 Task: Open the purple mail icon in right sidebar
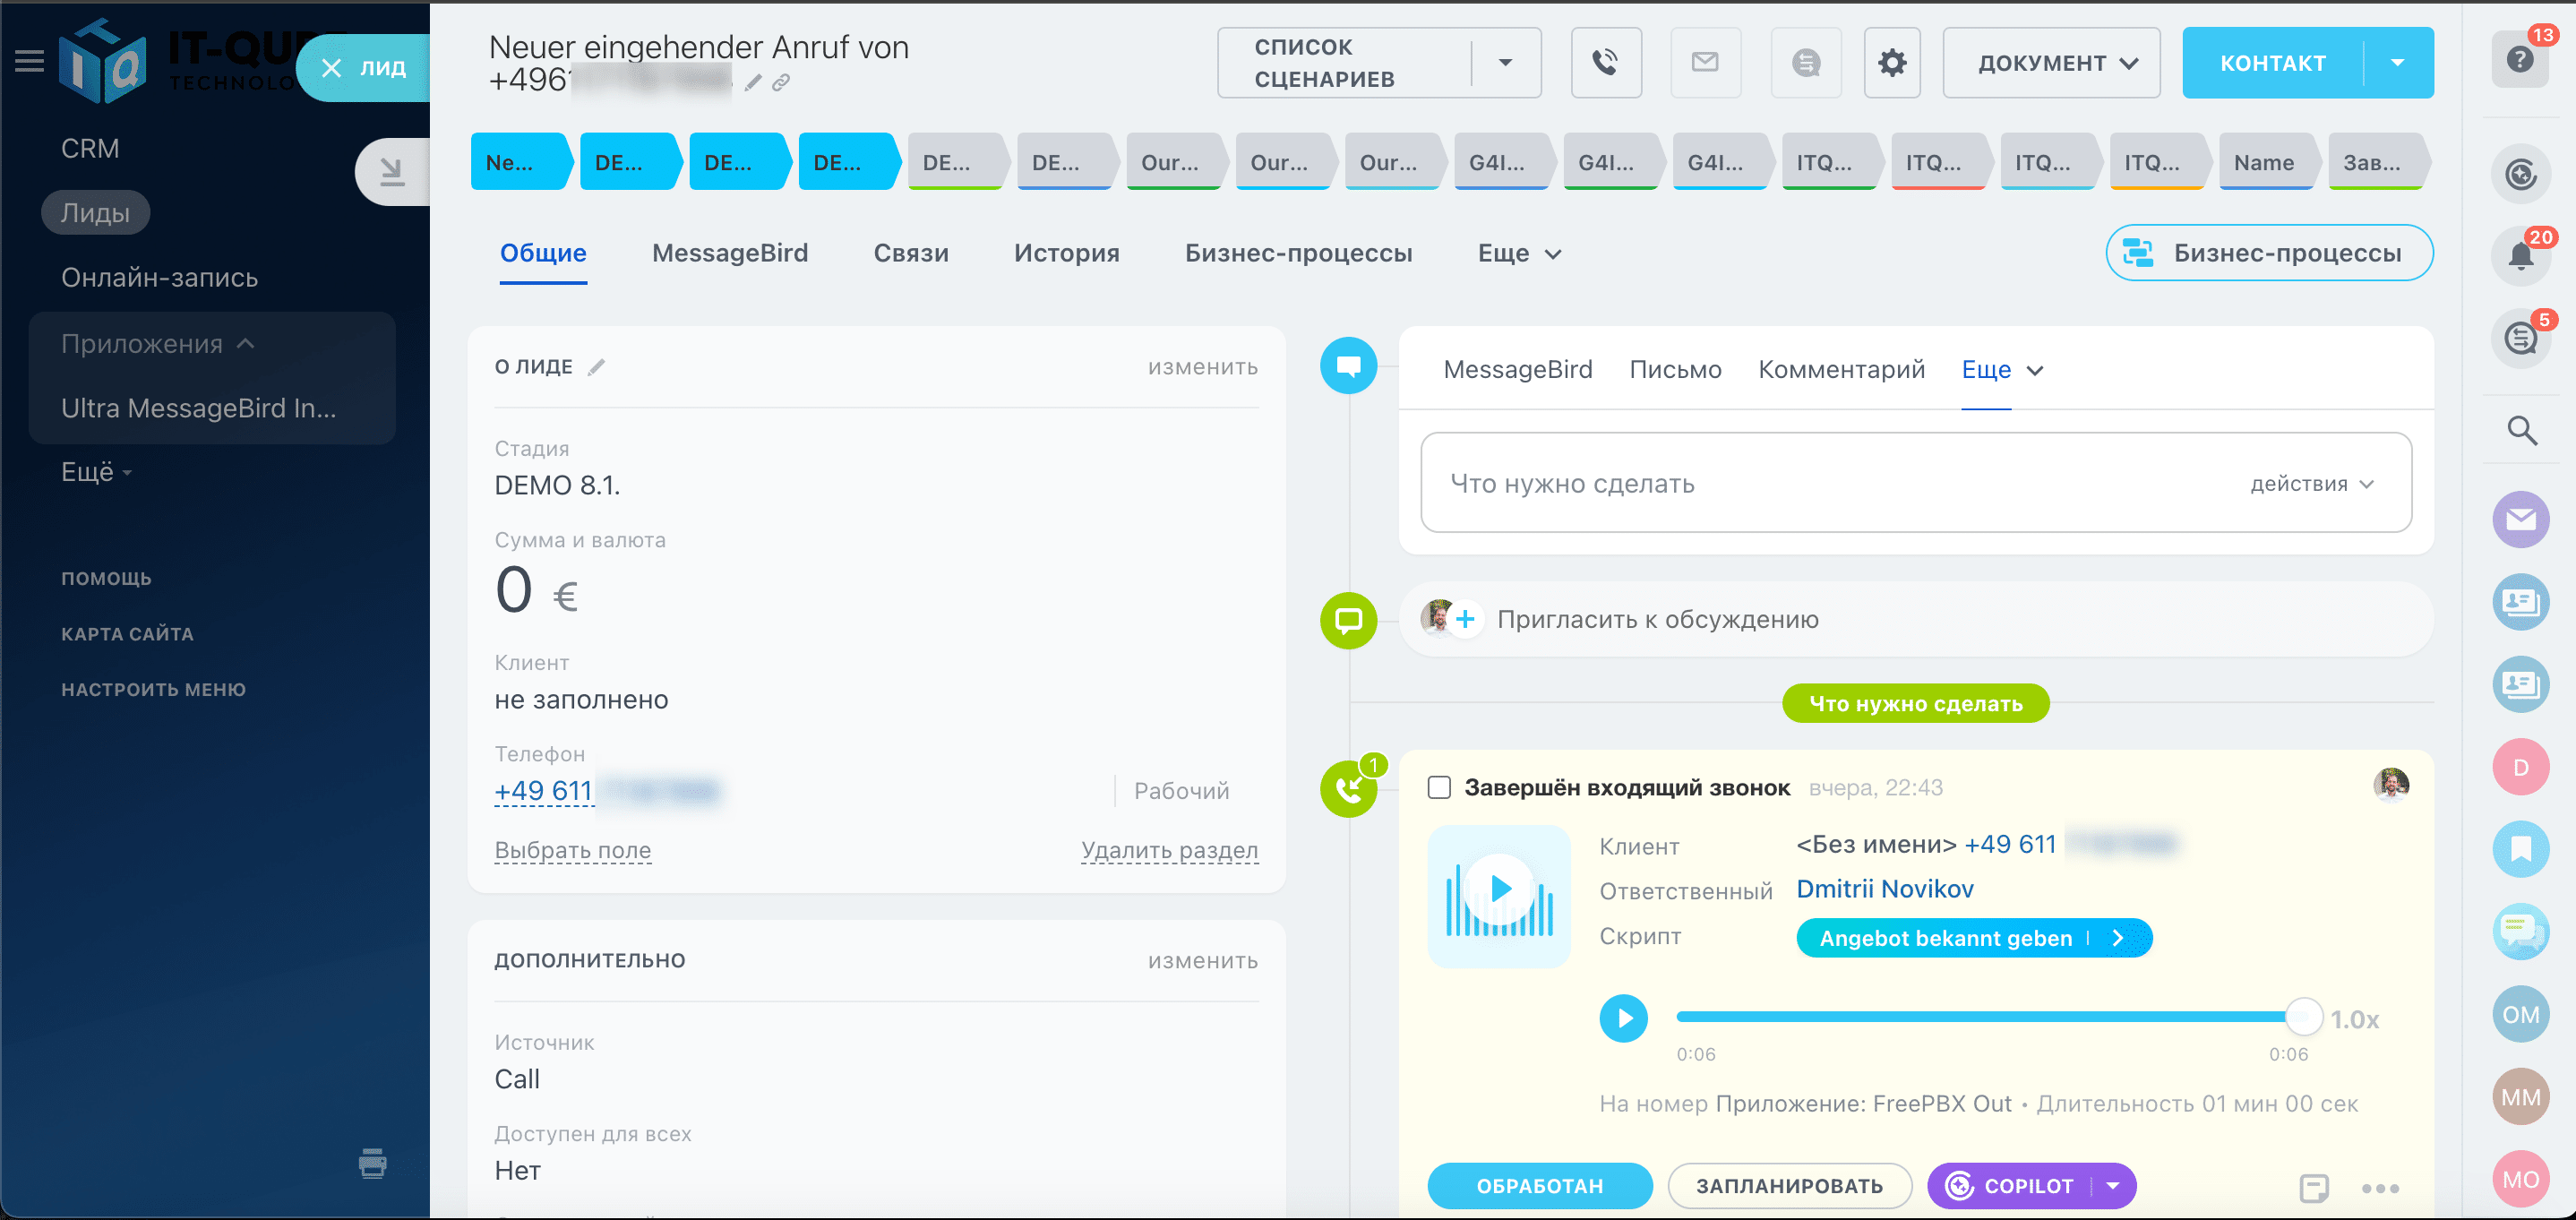pos(2521,519)
